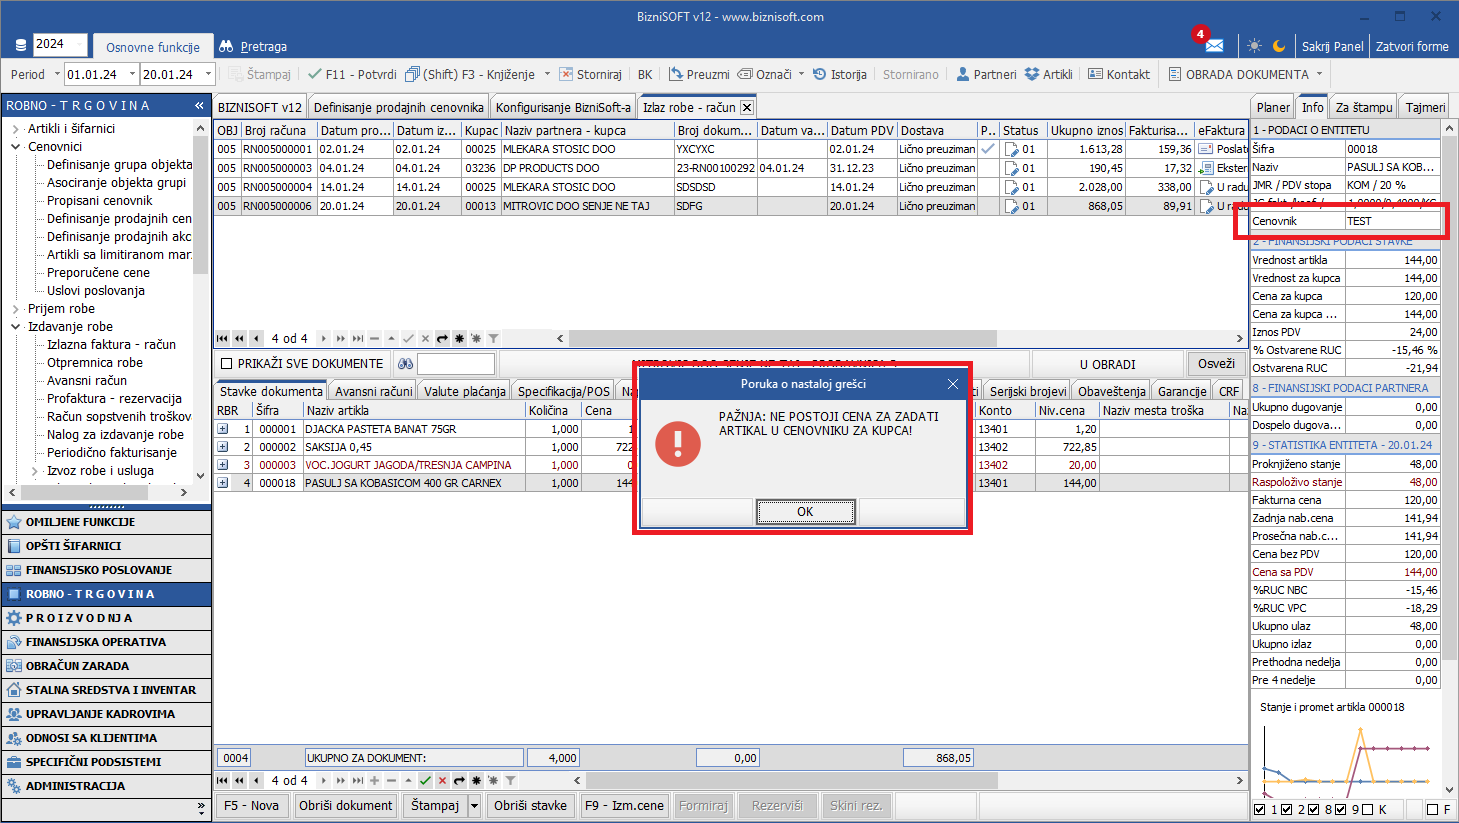The image size is (1459, 823).
Task: Switch to the Planer tab
Action: click(x=1273, y=107)
